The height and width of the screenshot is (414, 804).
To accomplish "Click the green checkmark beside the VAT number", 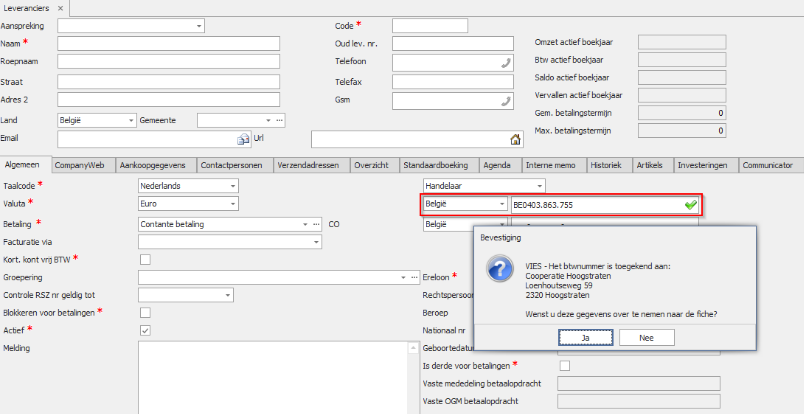I will pyautogui.click(x=691, y=205).
